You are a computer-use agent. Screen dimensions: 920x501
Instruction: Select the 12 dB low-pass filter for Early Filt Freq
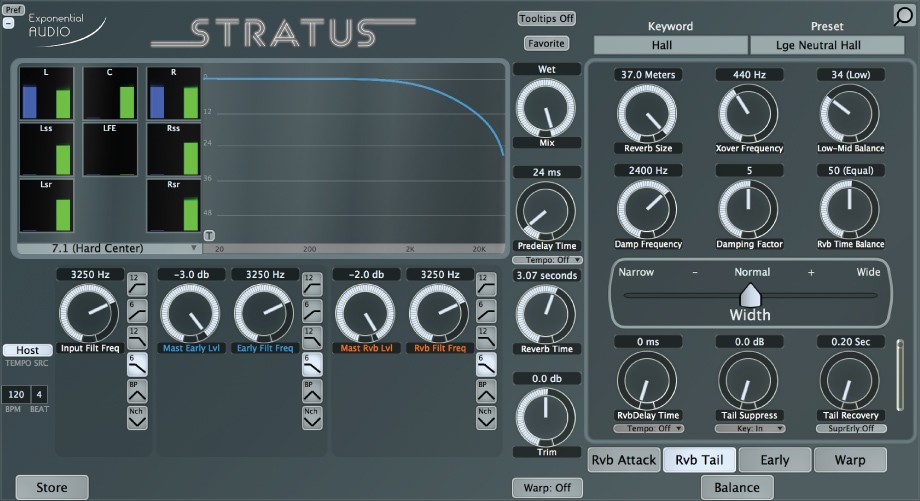coord(312,338)
